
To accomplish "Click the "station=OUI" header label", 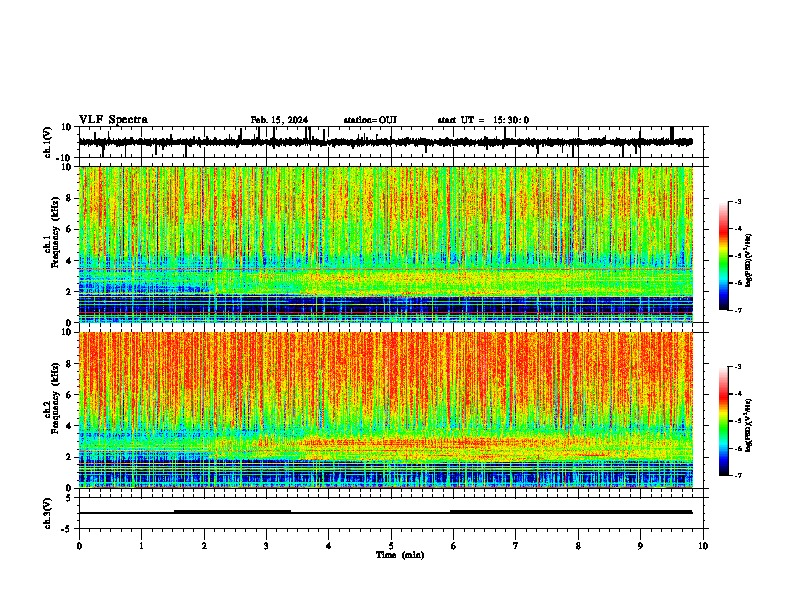I will [370, 120].
